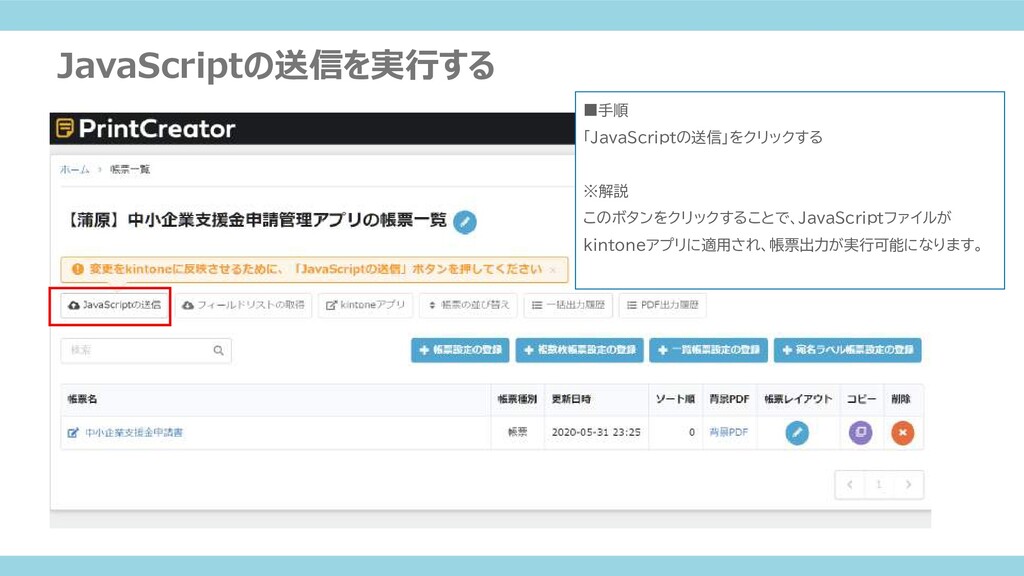The height and width of the screenshot is (576, 1024).
Task: Click the 背景PDF column header
Action: click(729, 399)
